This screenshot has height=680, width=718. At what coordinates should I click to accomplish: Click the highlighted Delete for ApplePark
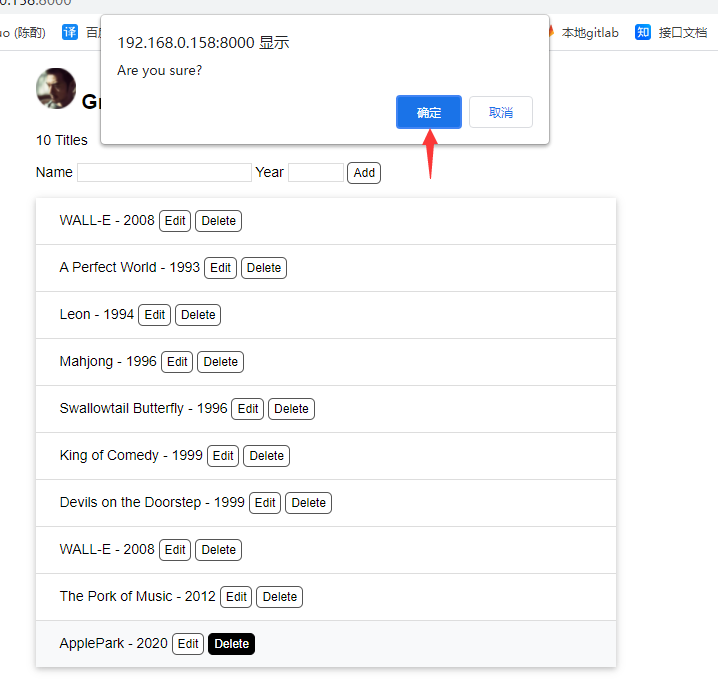pos(231,644)
